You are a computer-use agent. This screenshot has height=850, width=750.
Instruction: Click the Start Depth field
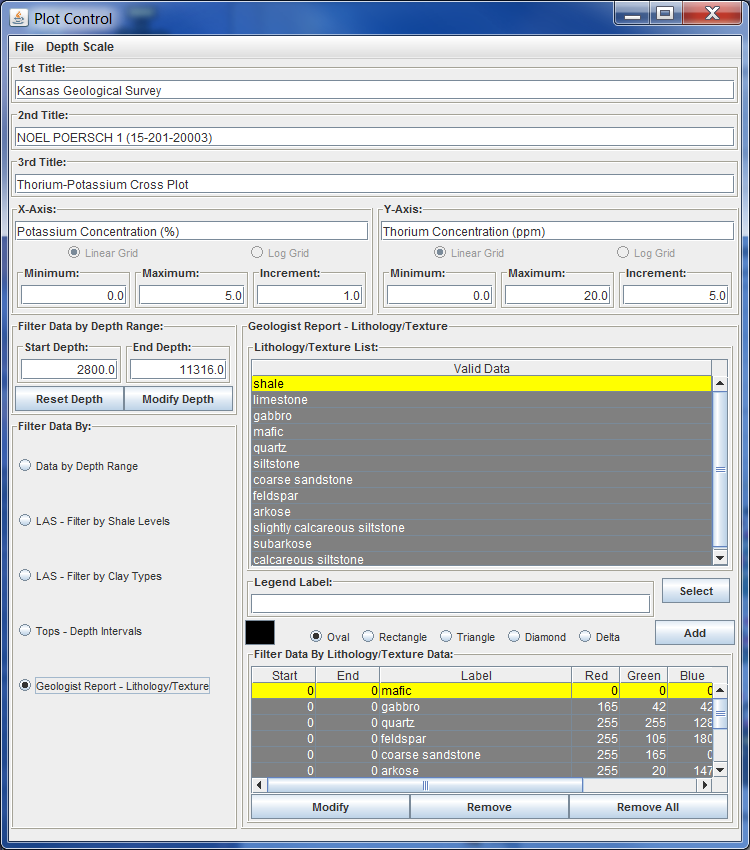(x=69, y=370)
